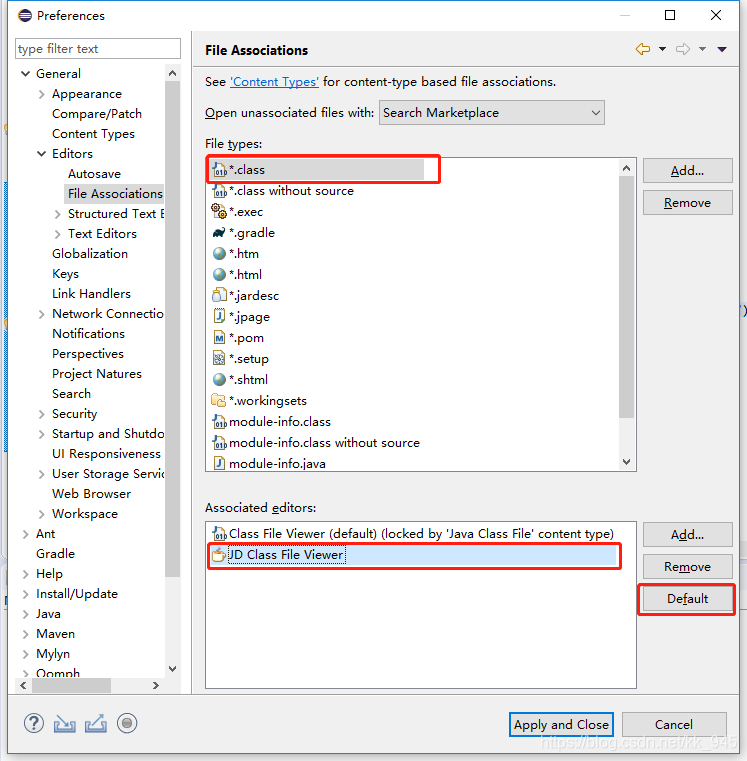Open the unassociated files editor dropdown
The height and width of the screenshot is (761, 747).
tap(492, 113)
